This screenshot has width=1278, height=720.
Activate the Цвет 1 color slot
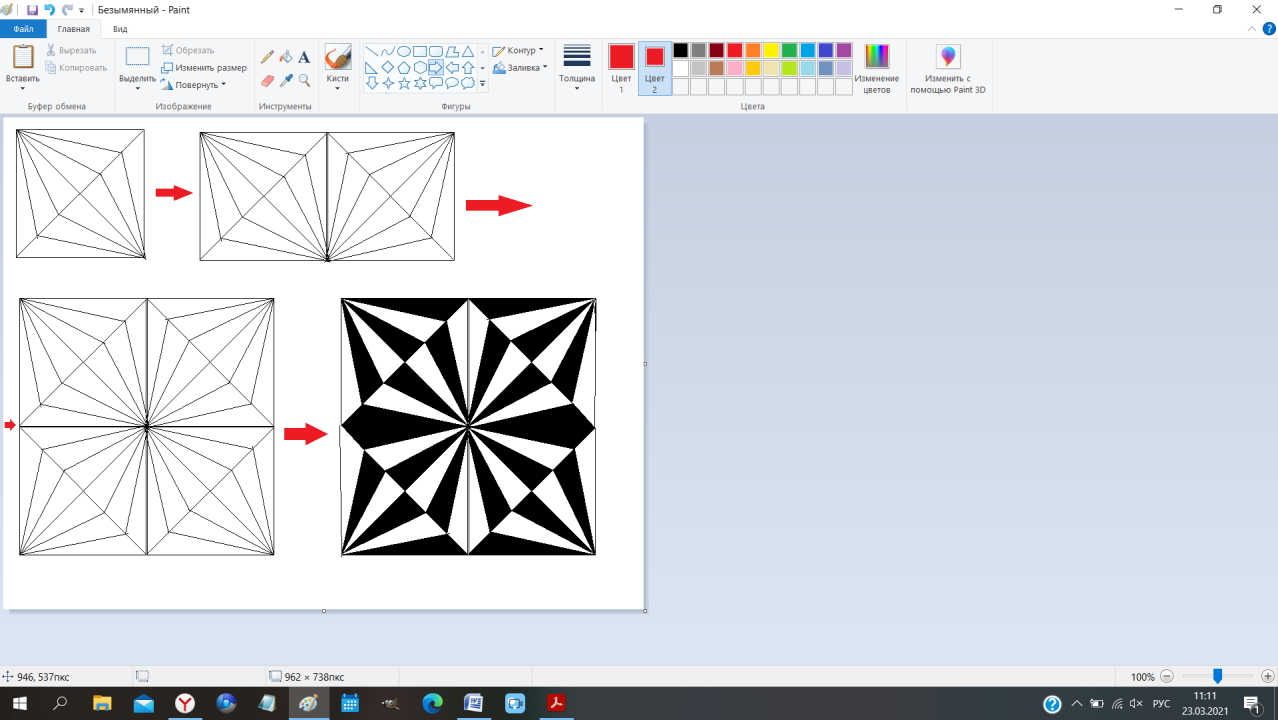pos(621,68)
